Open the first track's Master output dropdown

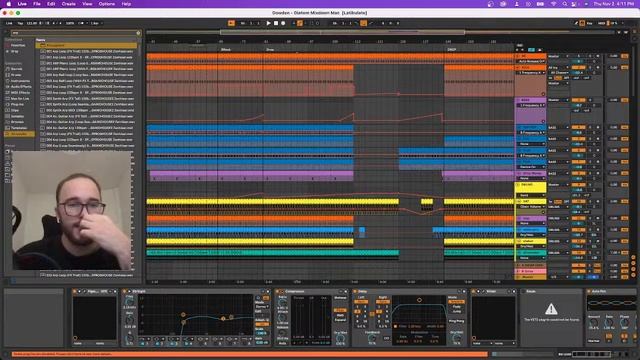[558, 56]
